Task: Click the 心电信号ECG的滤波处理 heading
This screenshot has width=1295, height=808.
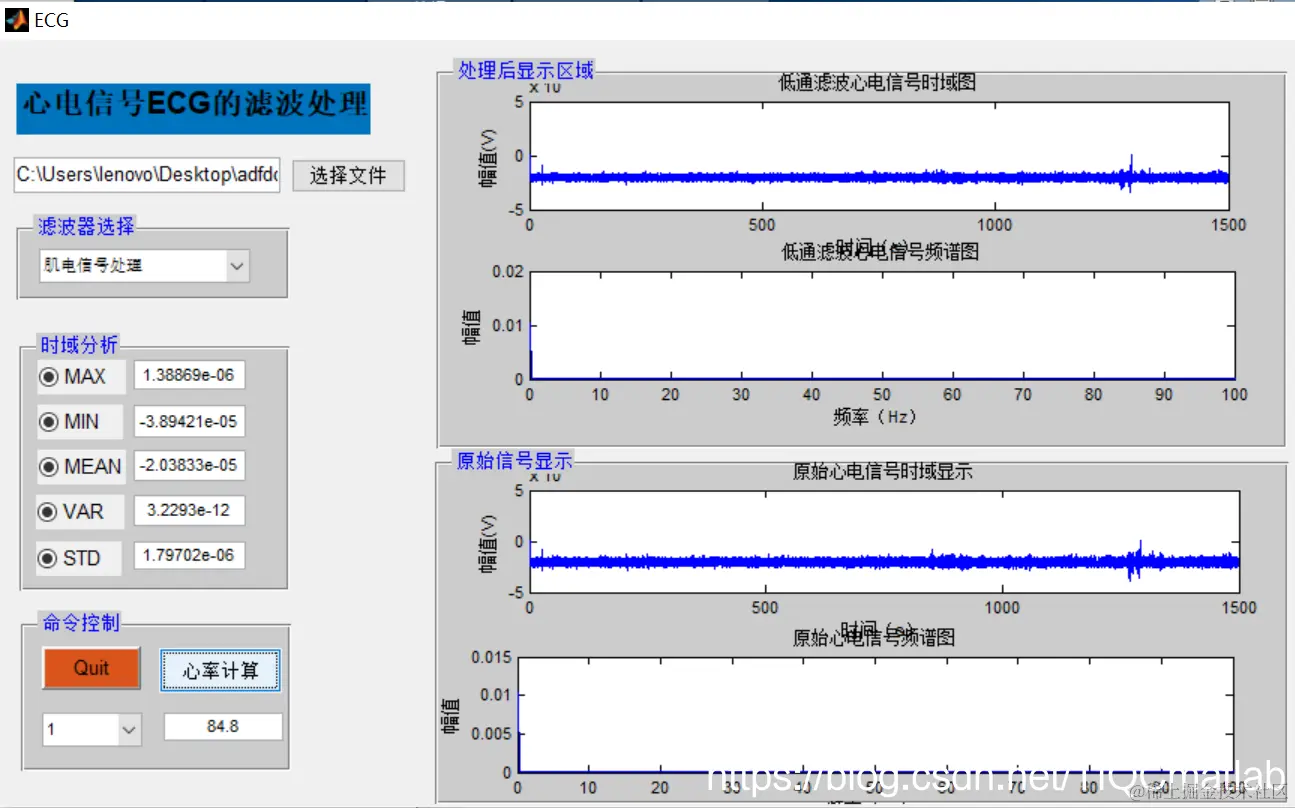Action: (193, 108)
